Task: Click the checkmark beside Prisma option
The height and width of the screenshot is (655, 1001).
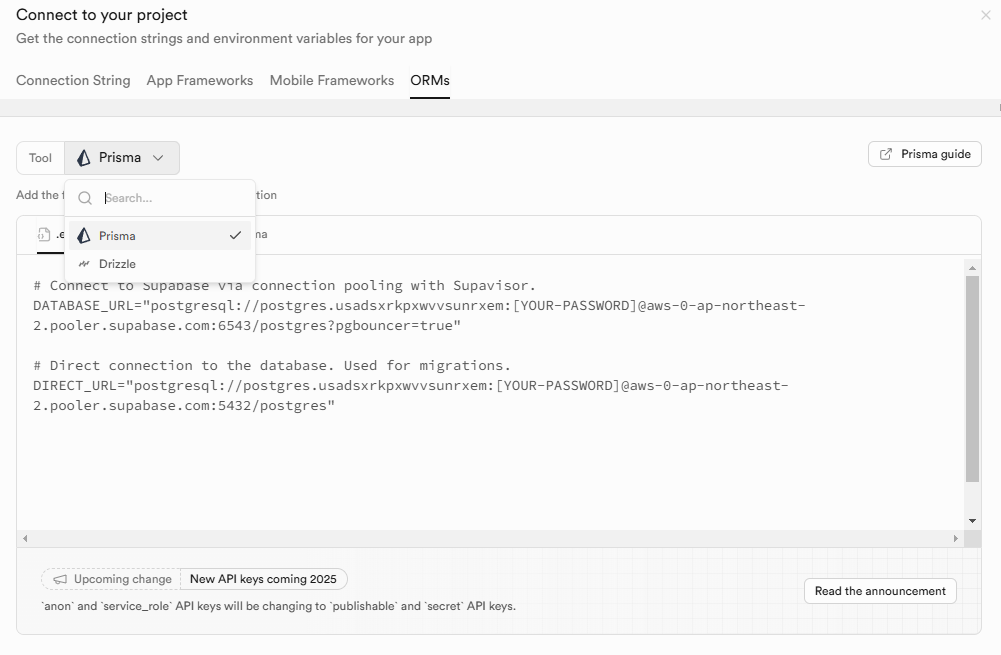Action: tap(236, 236)
